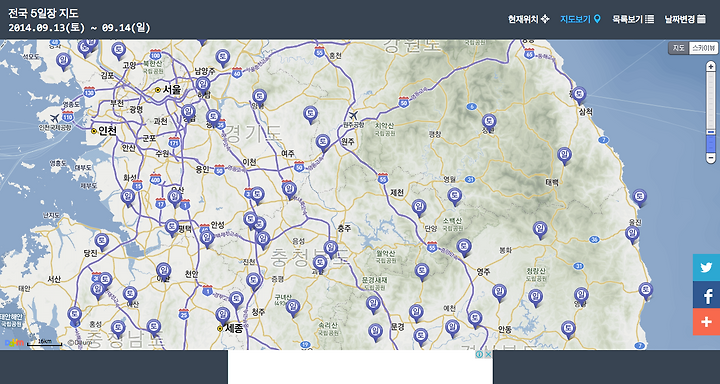
Task: Click the 일 marker west of 석모도
Action: pos(63,62)
